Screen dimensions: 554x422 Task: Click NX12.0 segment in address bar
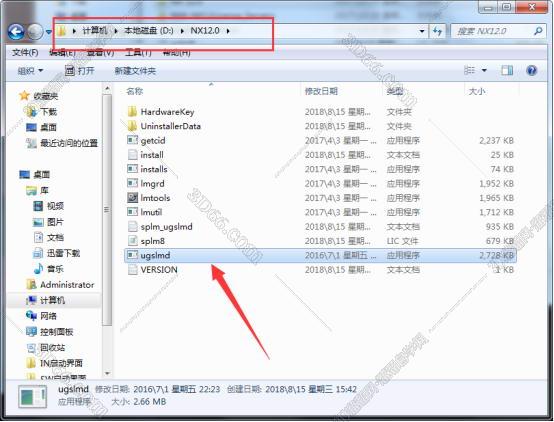[205, 31]
